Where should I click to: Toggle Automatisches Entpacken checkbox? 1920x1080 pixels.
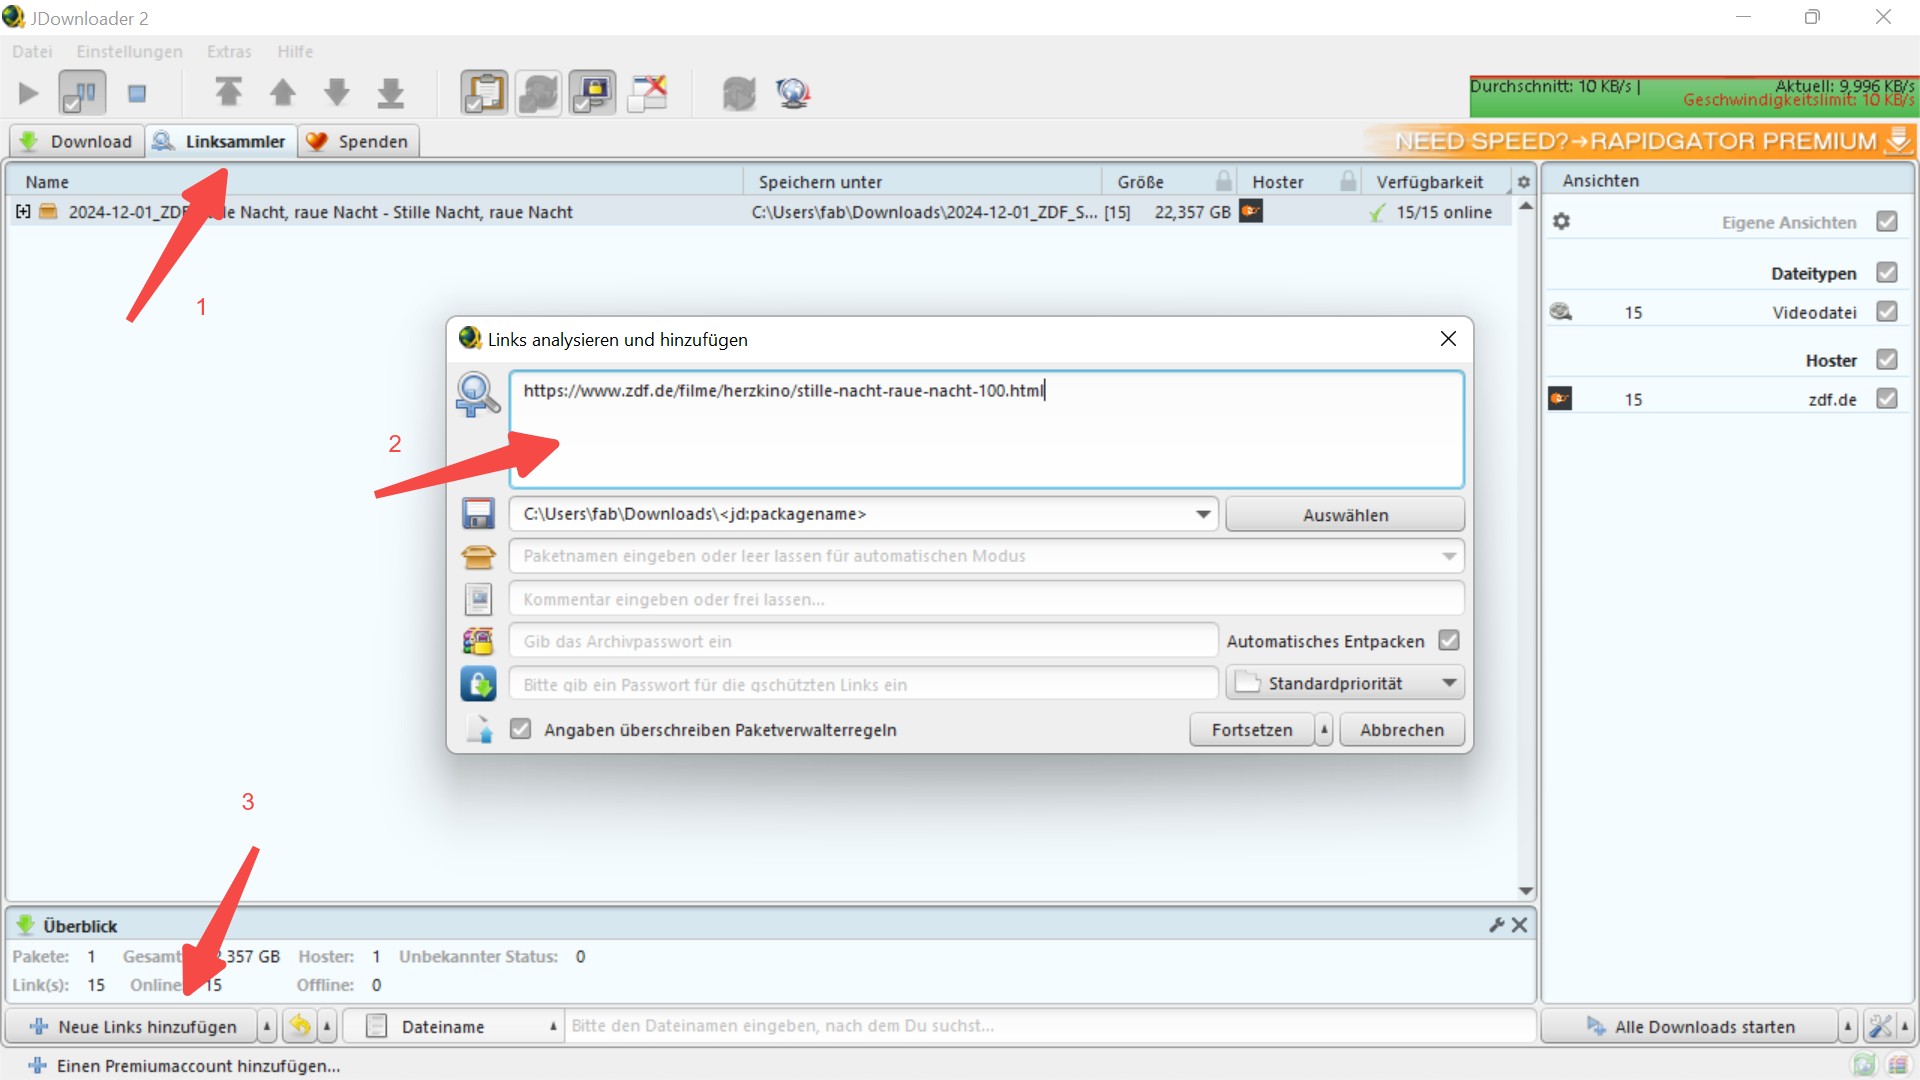[1449, 640]
